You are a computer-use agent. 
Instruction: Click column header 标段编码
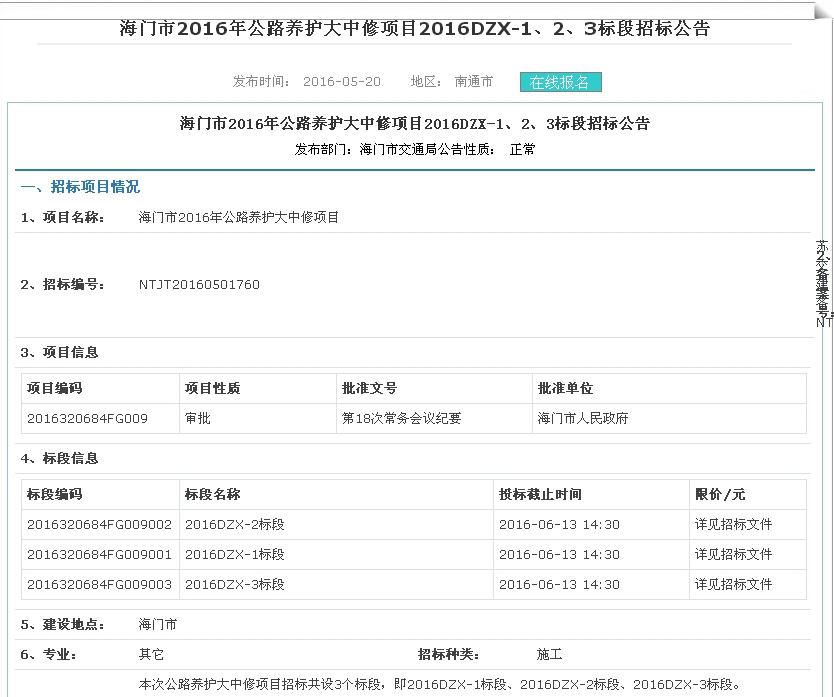pos(54,494)
